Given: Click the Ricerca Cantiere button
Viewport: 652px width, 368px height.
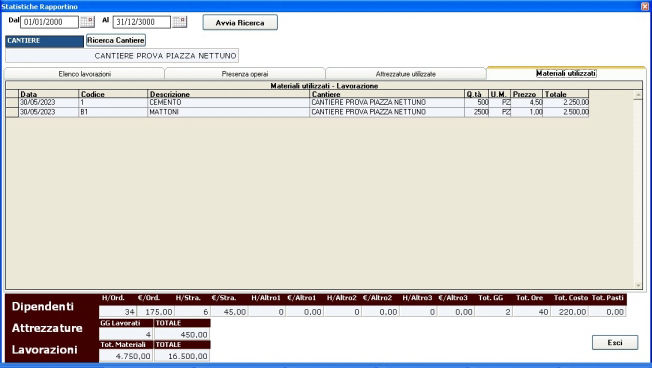Looking at the screenshot, I should (x=116, y=40).
